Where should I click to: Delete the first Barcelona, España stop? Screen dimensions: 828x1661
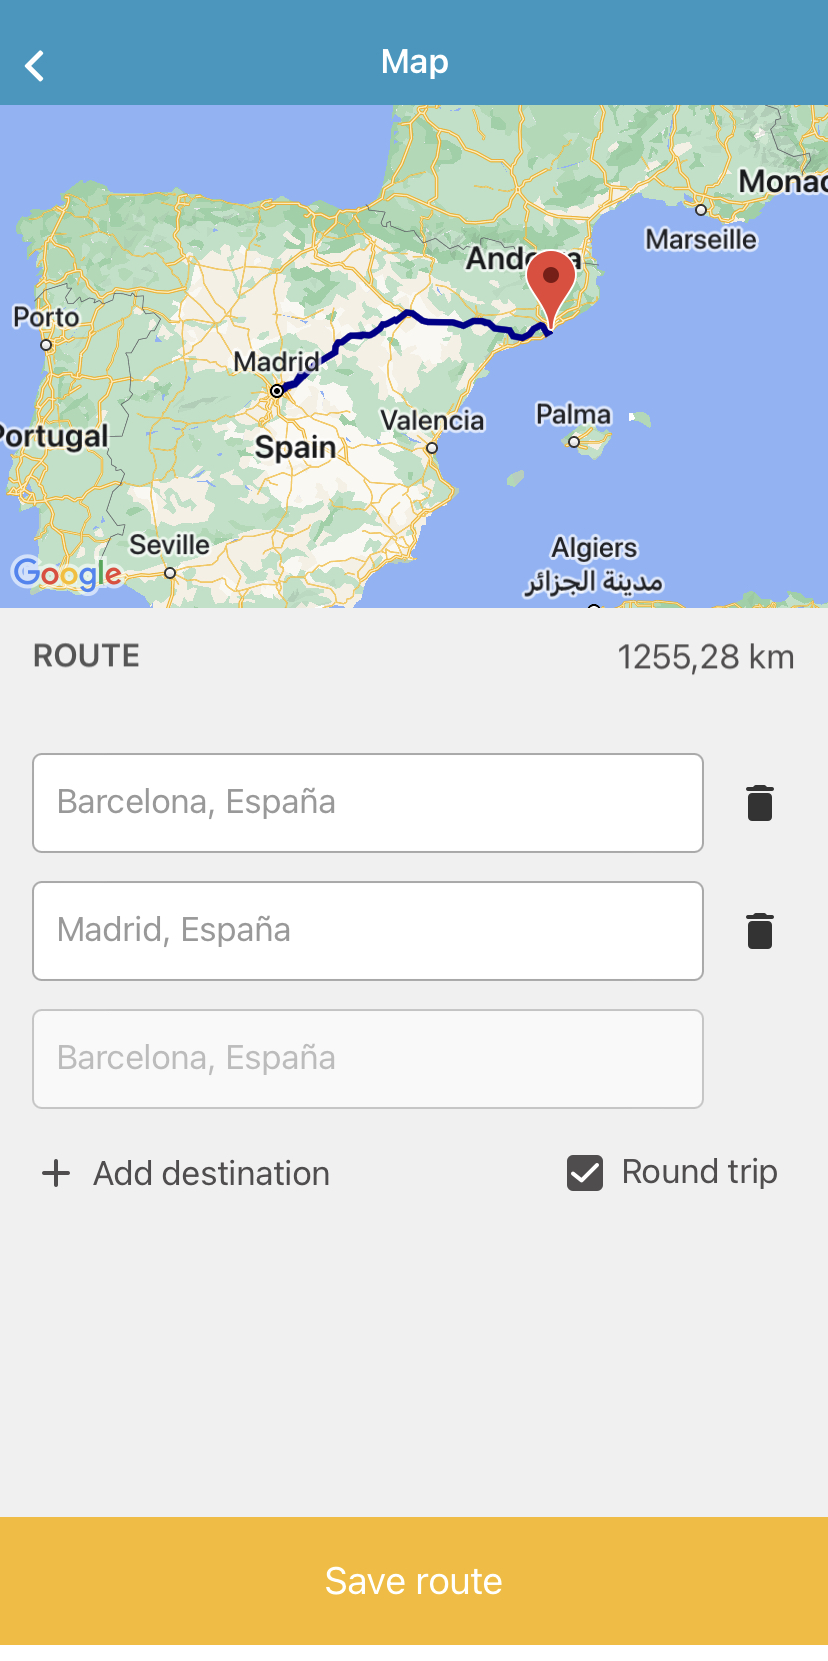click(760, 803)
